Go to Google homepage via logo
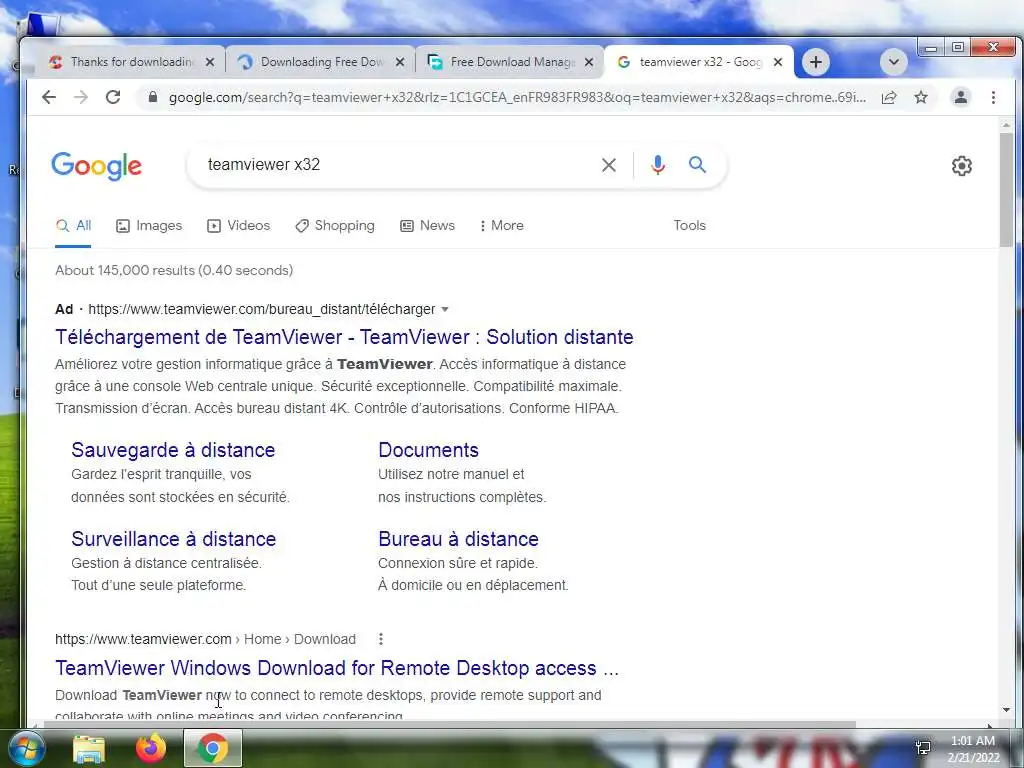This screenshot has width=1024, height=768. (x=97, y=166)
